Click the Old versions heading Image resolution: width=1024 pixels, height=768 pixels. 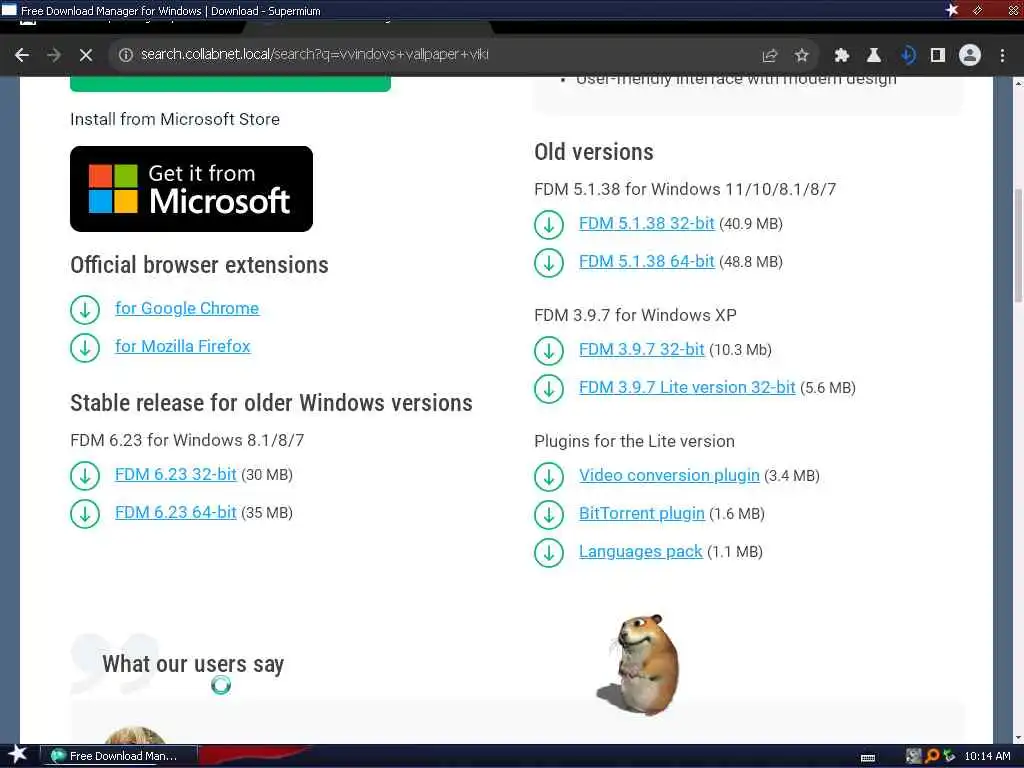(x=594, y=152)
